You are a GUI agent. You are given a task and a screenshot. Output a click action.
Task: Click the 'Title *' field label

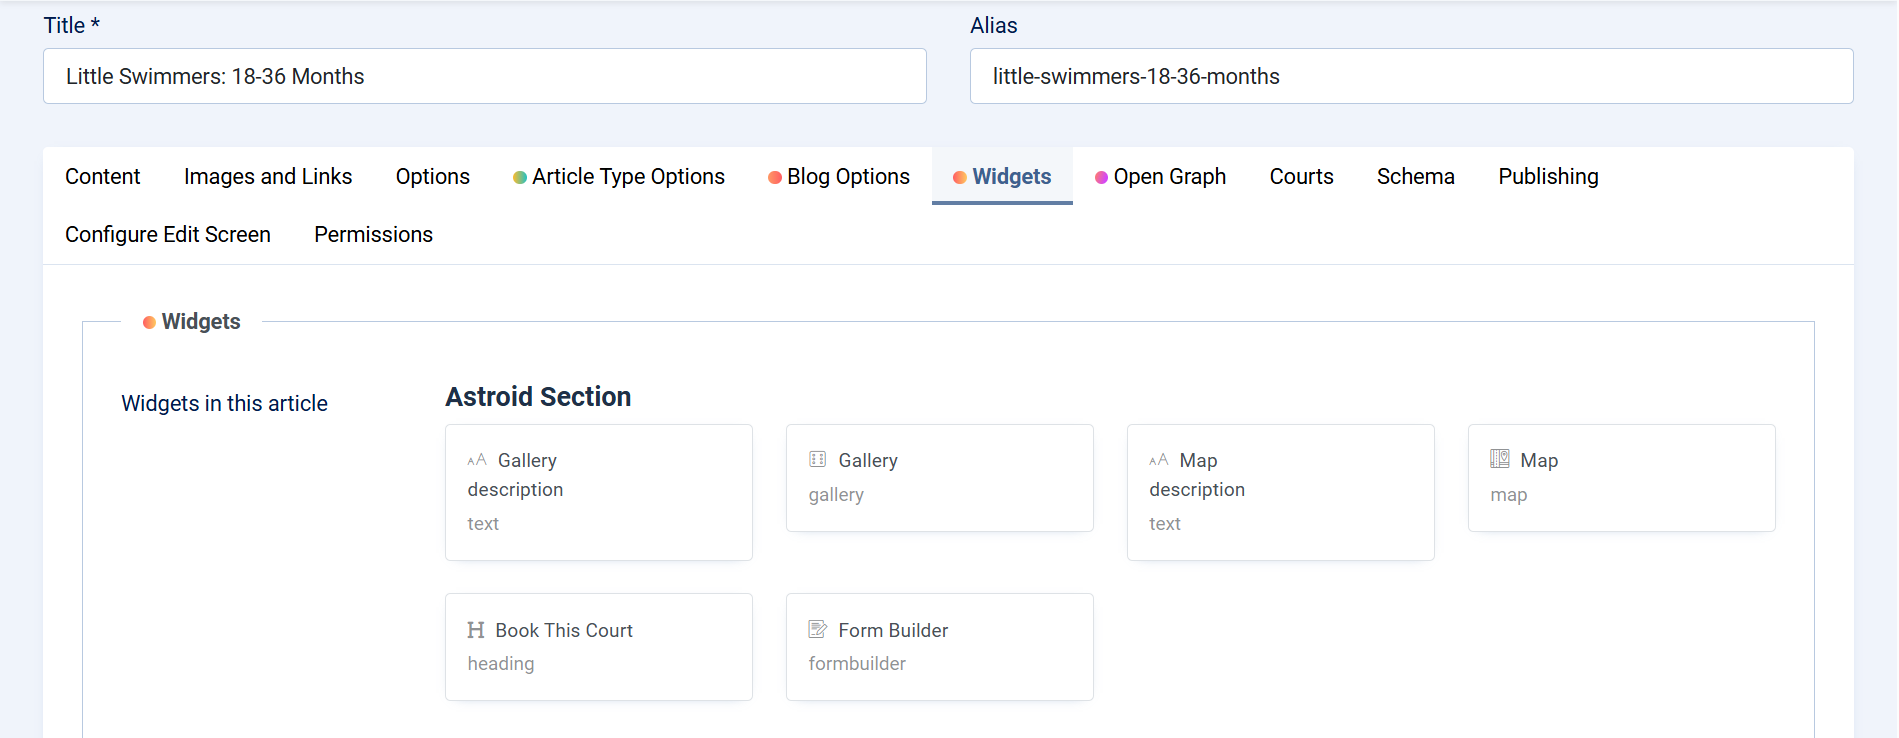(72, 26)
